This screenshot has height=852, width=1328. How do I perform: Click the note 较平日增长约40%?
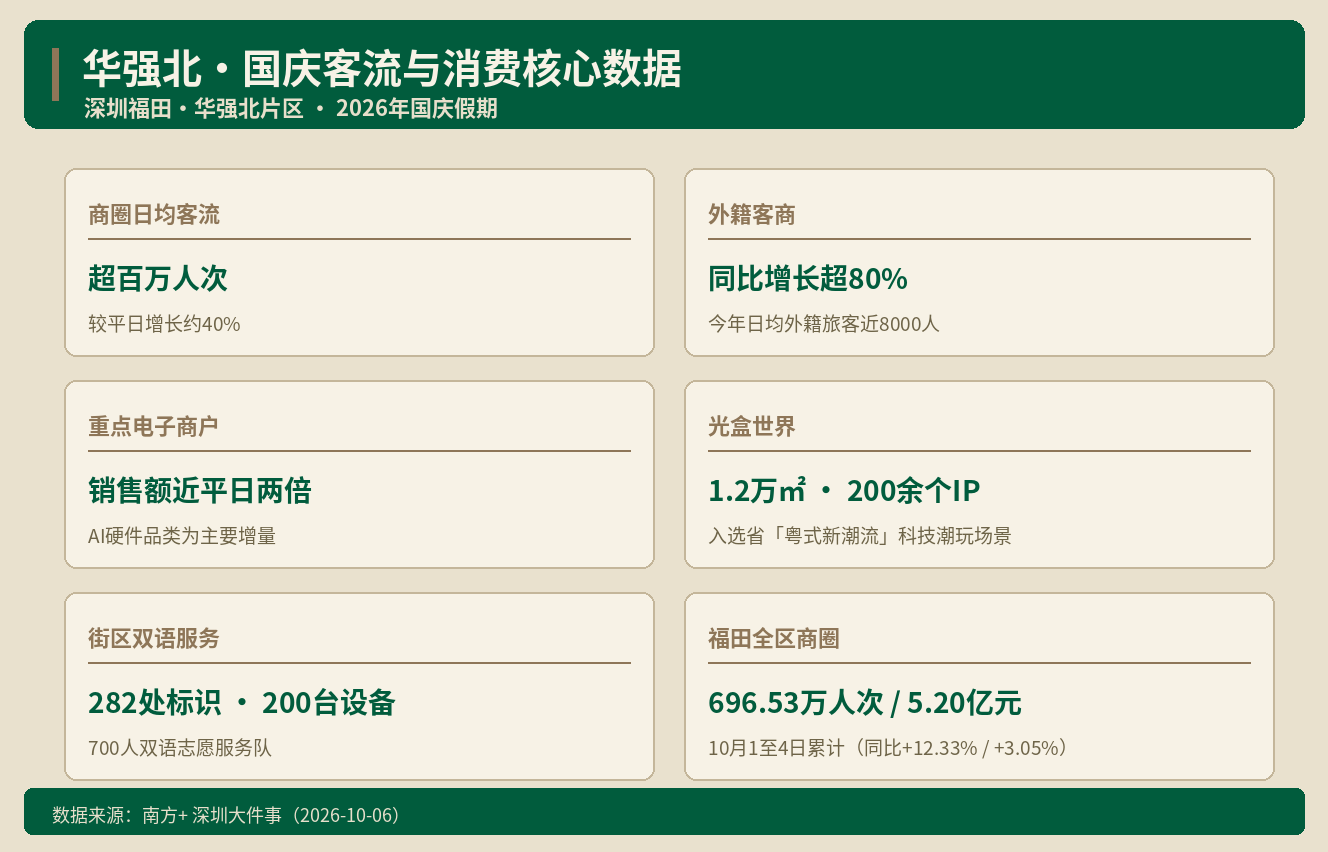[x=164, y=324]
